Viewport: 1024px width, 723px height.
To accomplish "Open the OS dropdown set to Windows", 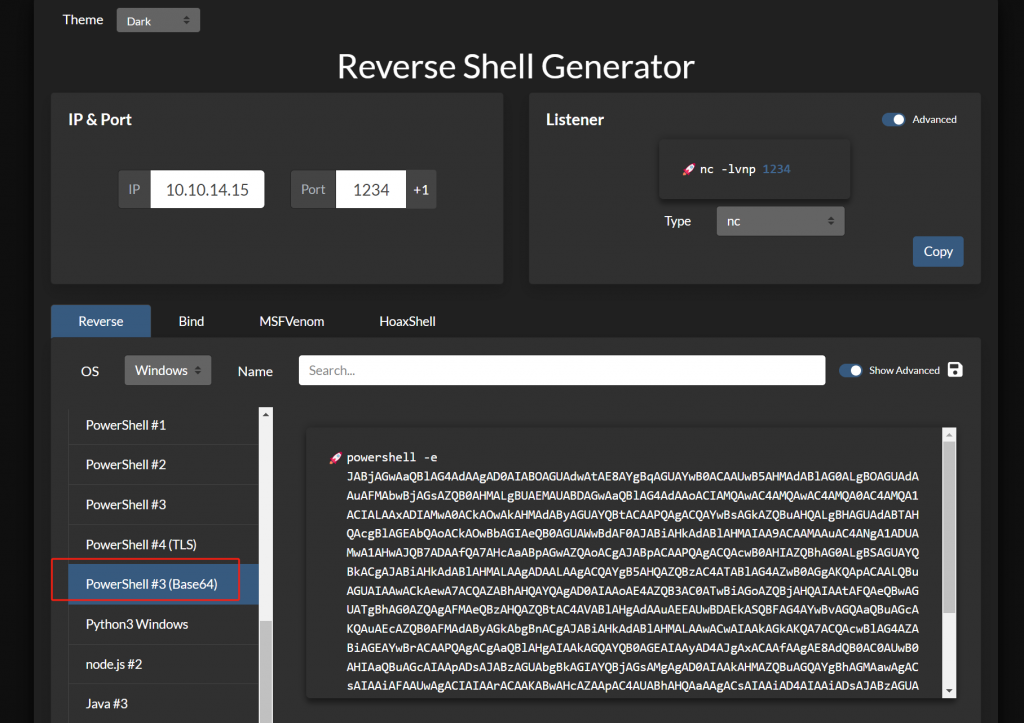I will pos(168,370).
